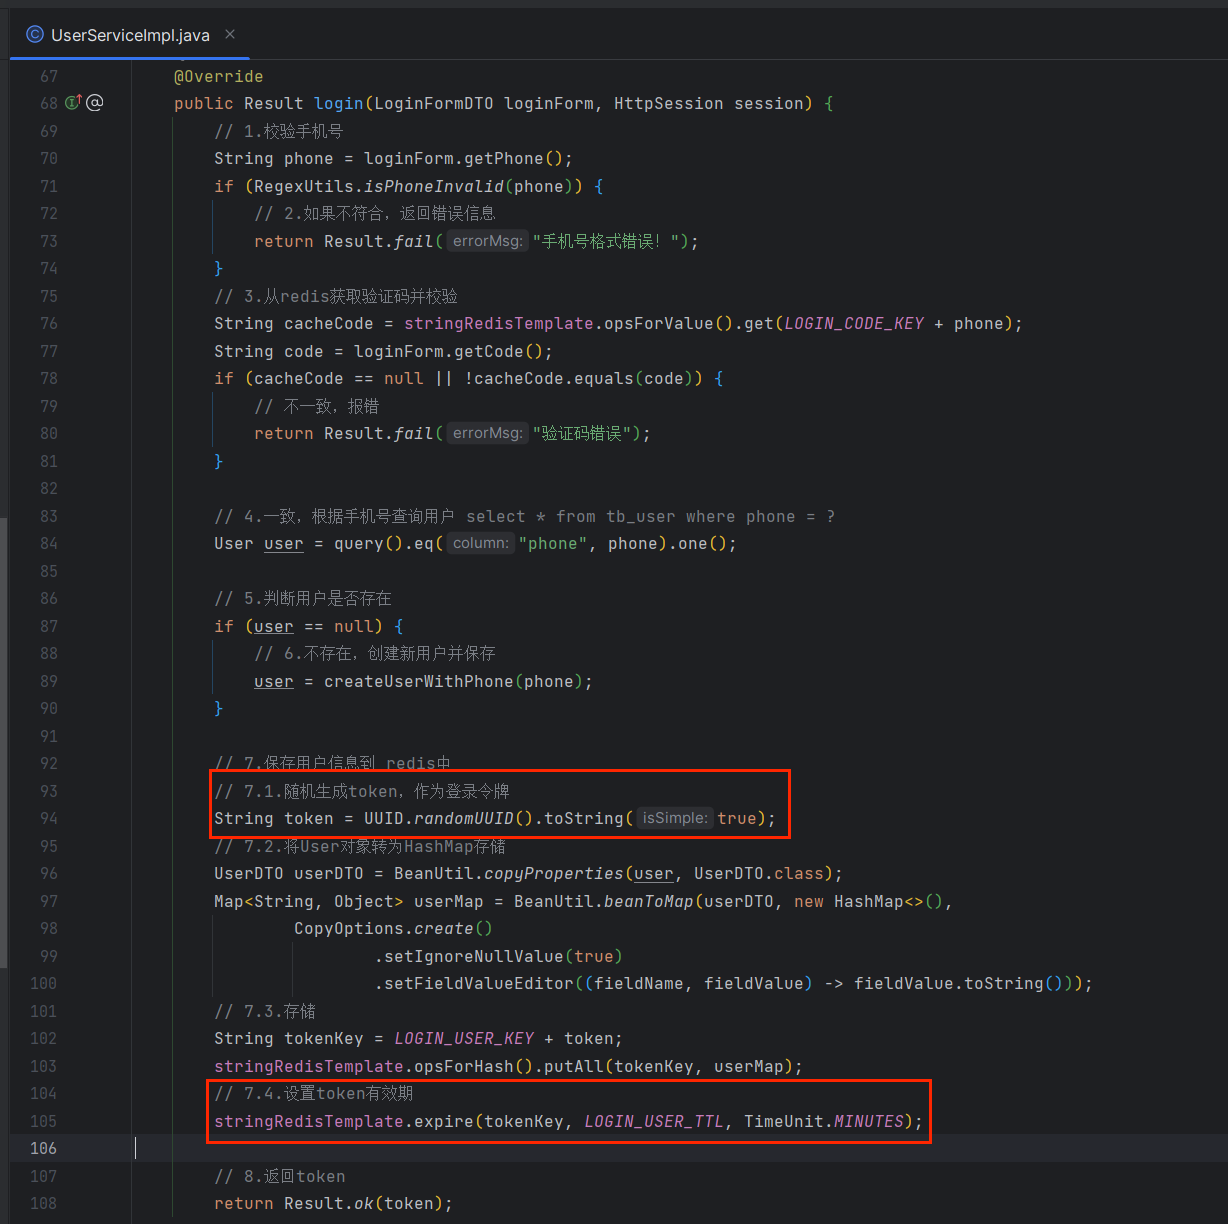Click the "手机号格式错误！" string literal

click(x=606, y=241)
